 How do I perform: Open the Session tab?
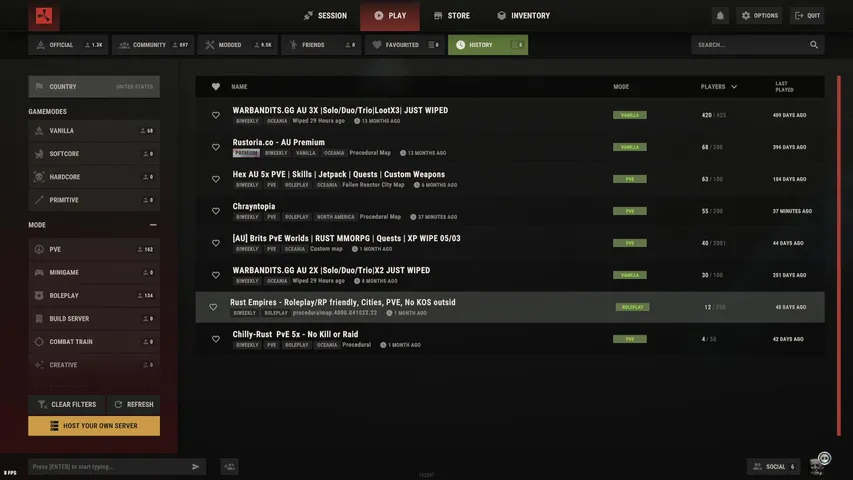coord(325,16)
